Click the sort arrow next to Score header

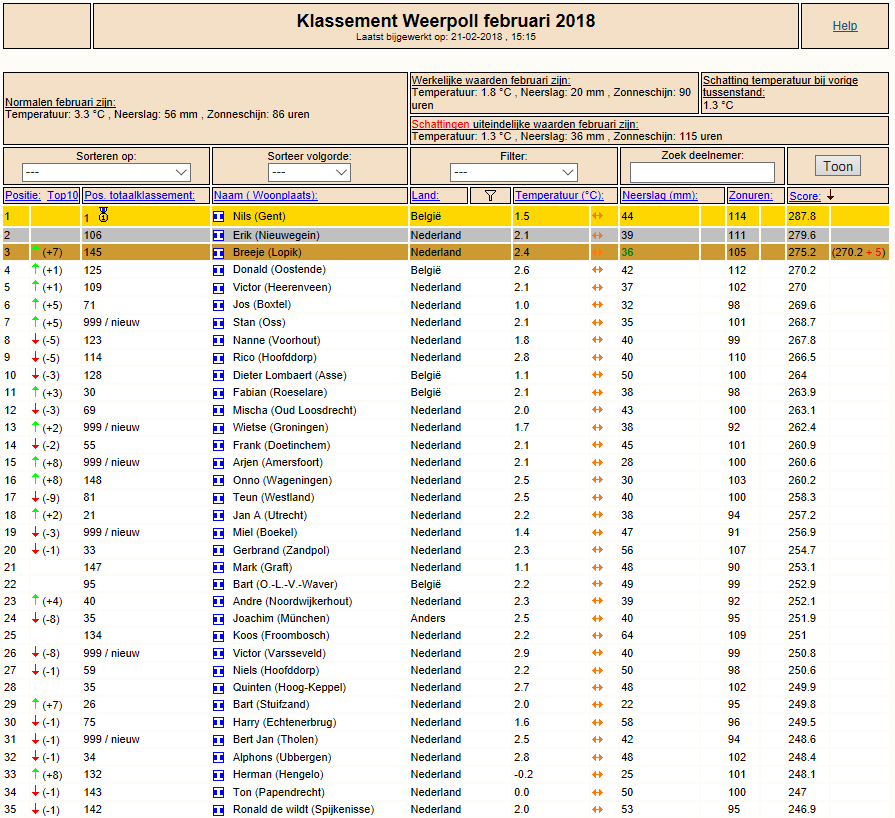point(831,196)
